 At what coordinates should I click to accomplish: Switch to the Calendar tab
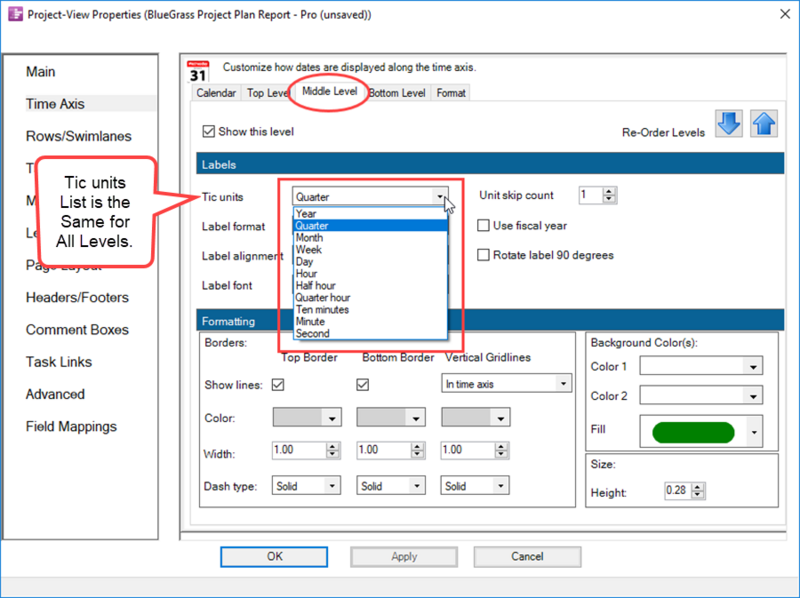click(216, 93)
